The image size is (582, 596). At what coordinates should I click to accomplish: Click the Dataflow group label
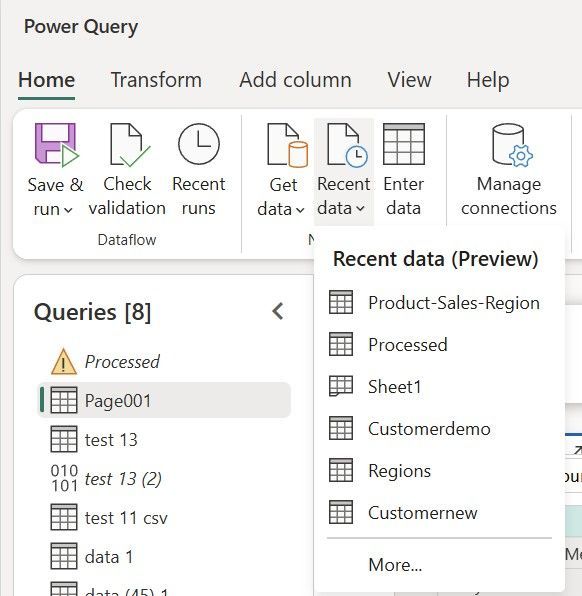(x=127, y=240)
